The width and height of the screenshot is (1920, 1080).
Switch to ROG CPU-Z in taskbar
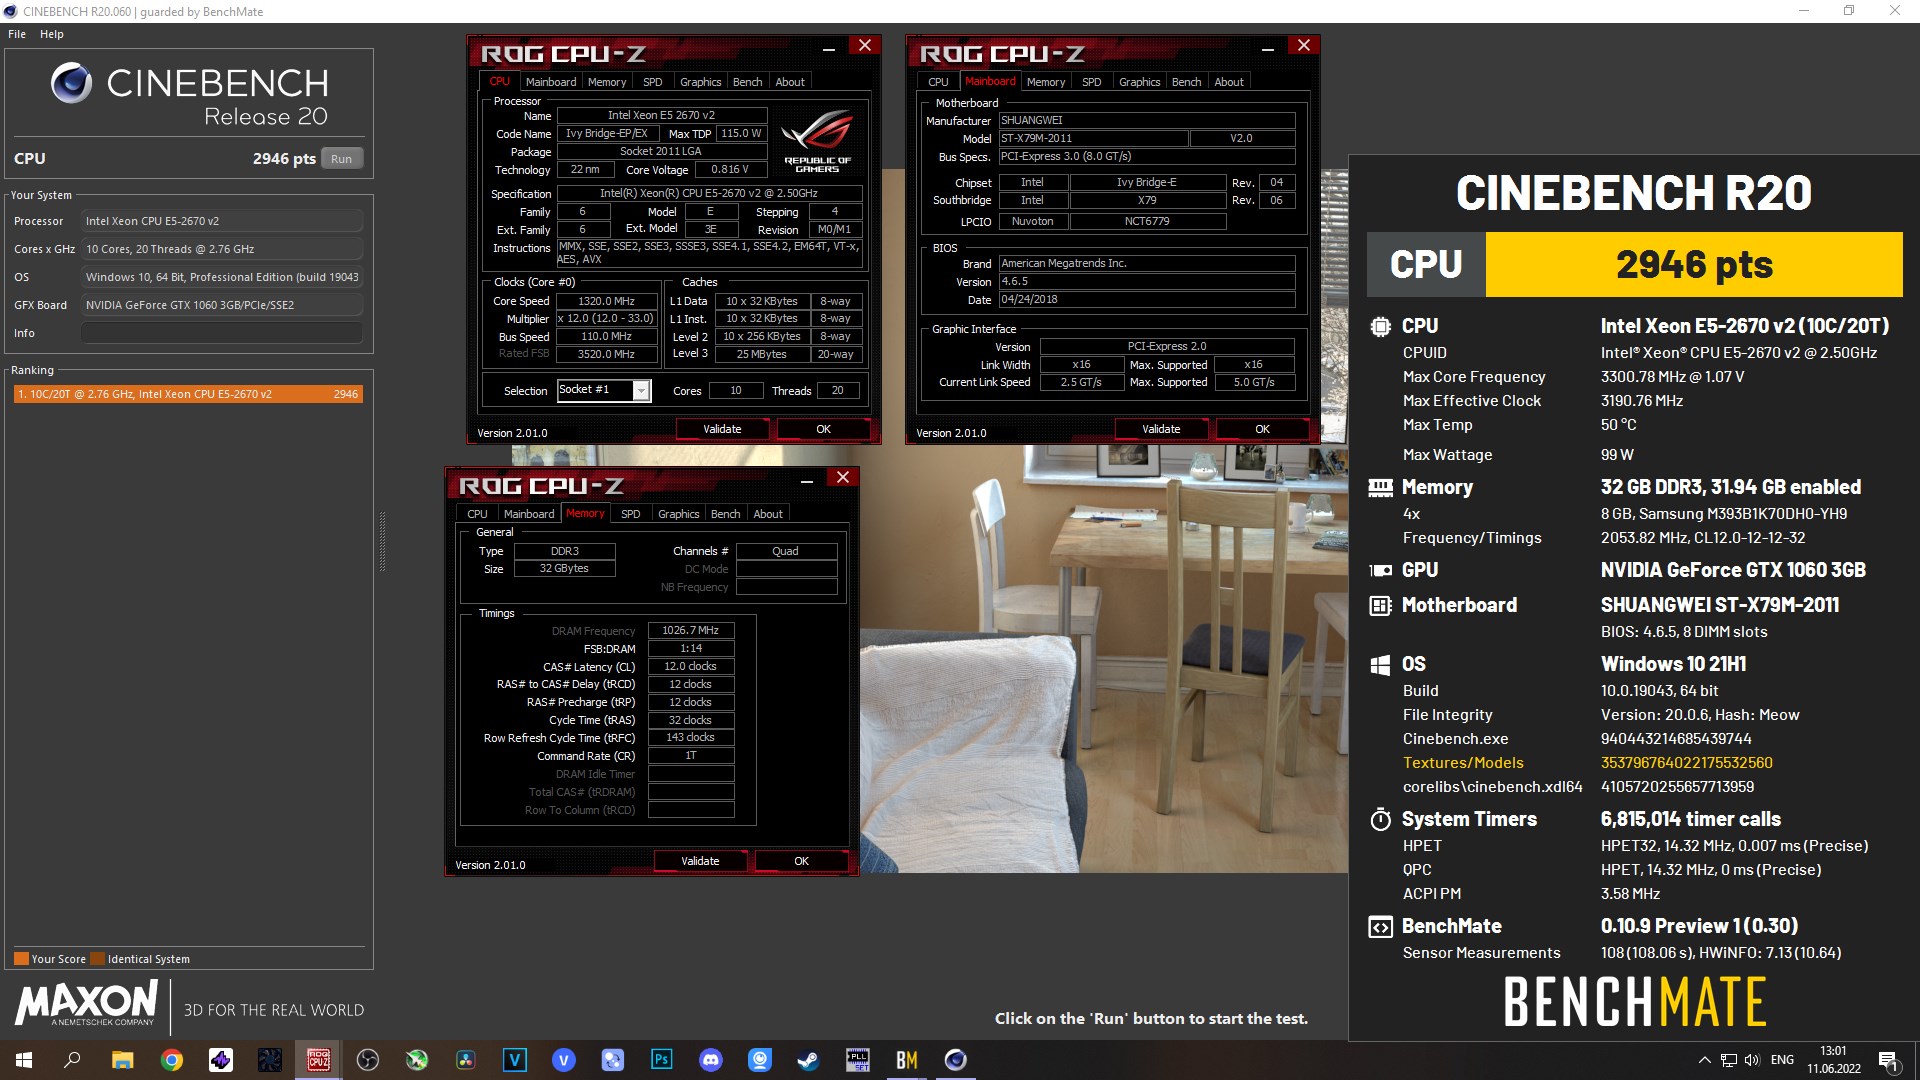pos(319,1060)
